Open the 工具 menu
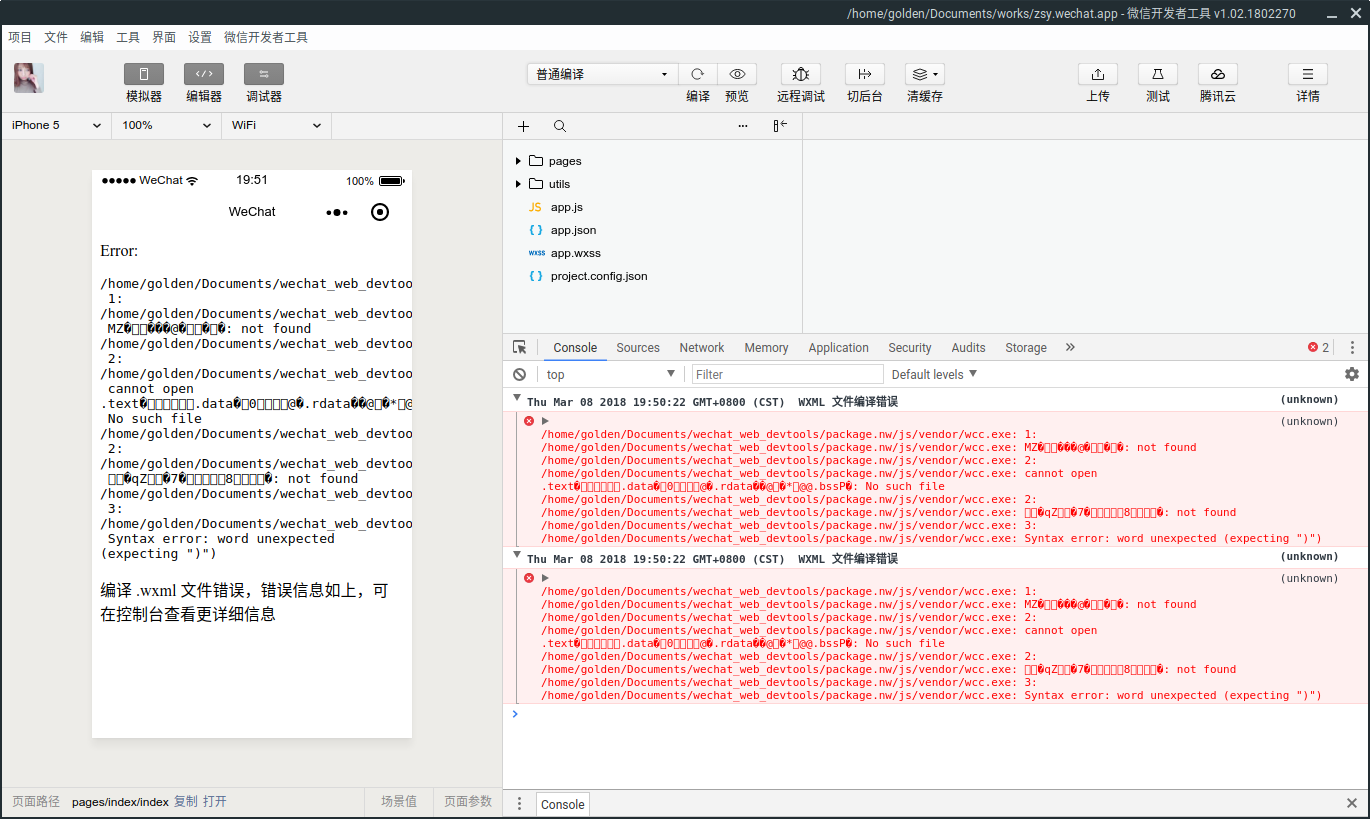This screenshot has width=1370, height=819. point(128,37)
